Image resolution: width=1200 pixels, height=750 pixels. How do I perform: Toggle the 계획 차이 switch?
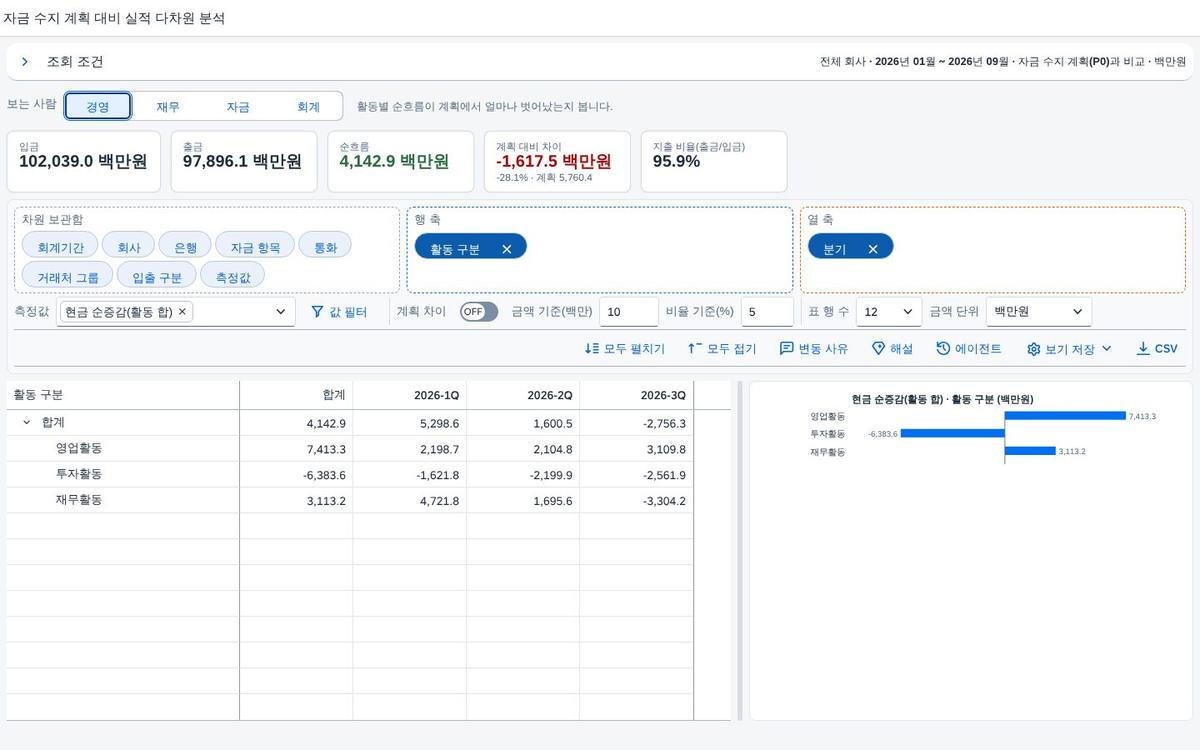pos(479,312)
